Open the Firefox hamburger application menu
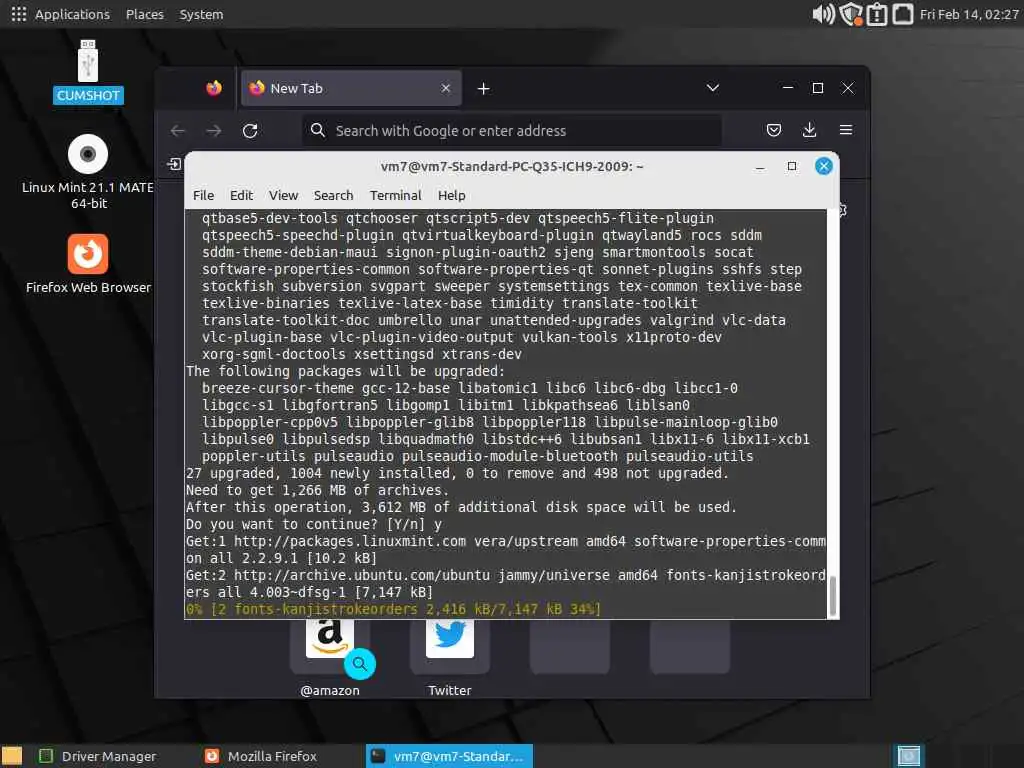The width and height of the screenshot is (1024, 768). coord(846,130)
